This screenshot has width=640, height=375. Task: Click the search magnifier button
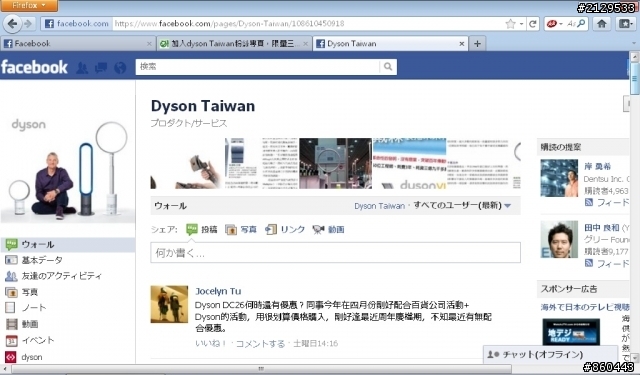click(x=388, y=67)
